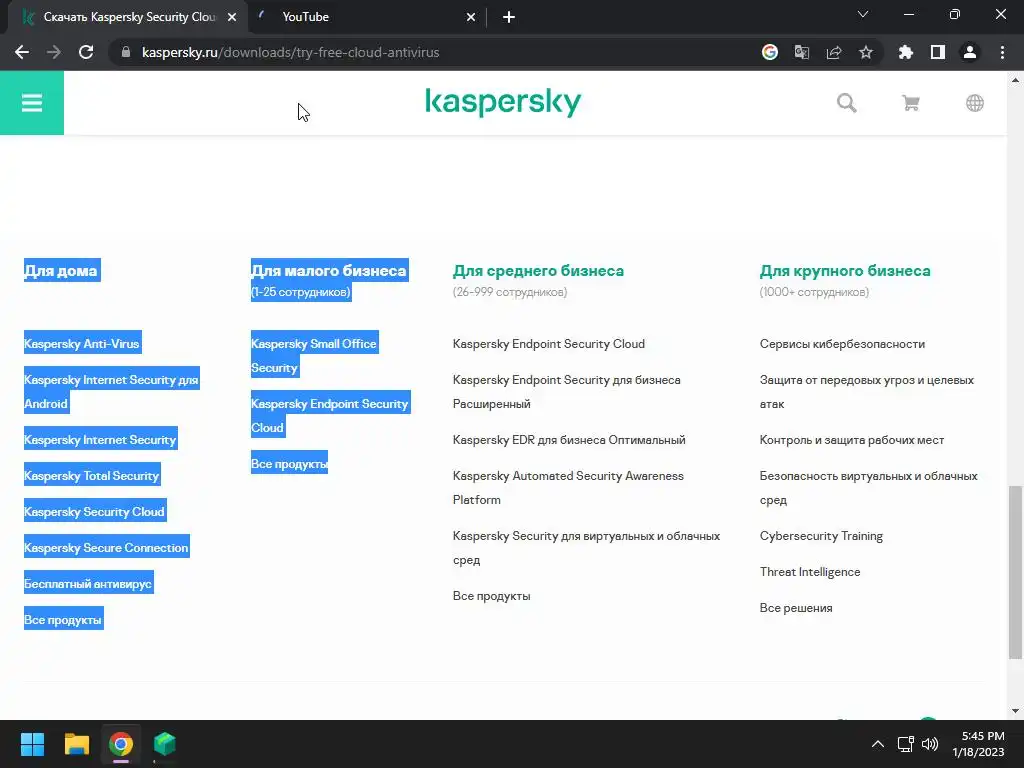Open the Extensions puzzle icon

(x=905, y=52)
